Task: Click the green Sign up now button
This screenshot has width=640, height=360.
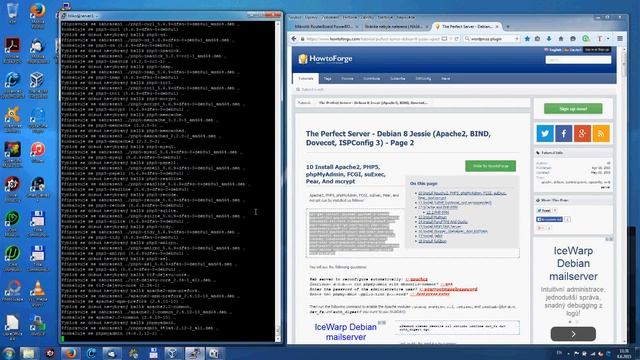Action: 573,109
